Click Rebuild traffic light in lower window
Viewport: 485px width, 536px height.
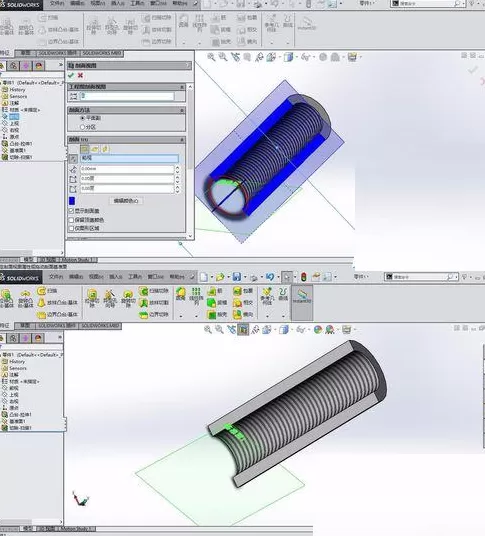coord(304,277)
